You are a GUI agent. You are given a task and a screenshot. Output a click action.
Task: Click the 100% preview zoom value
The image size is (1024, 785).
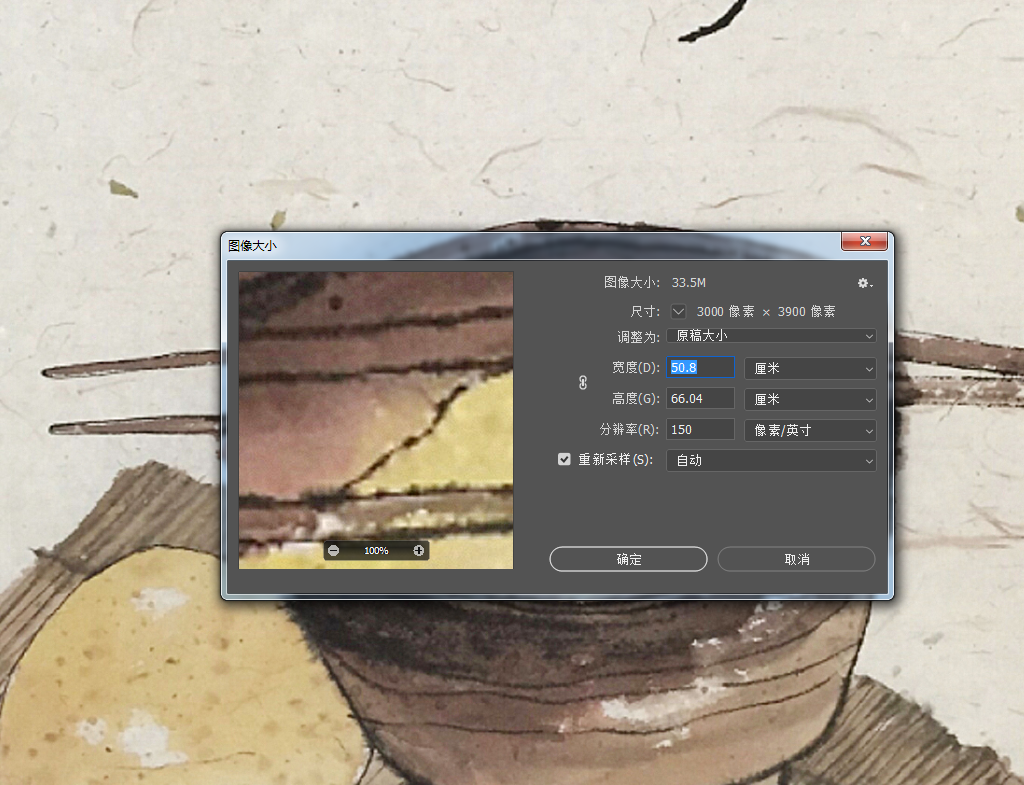(x=376, y=551)
